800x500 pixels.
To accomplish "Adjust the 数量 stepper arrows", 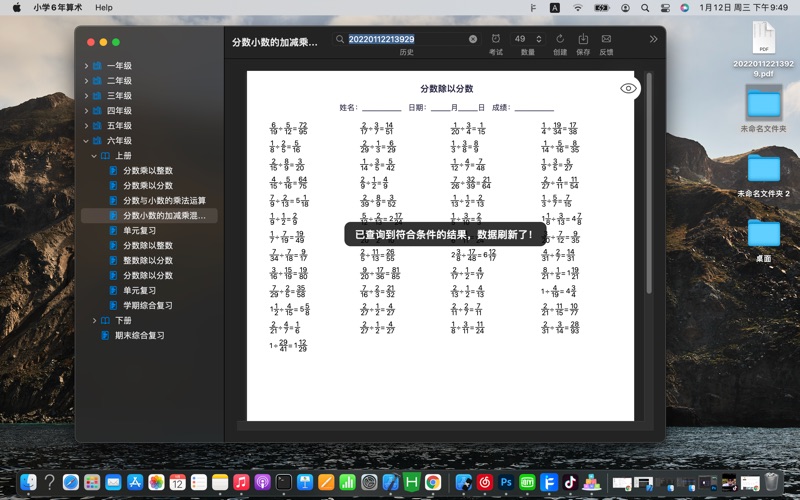I will pos(538,39).
